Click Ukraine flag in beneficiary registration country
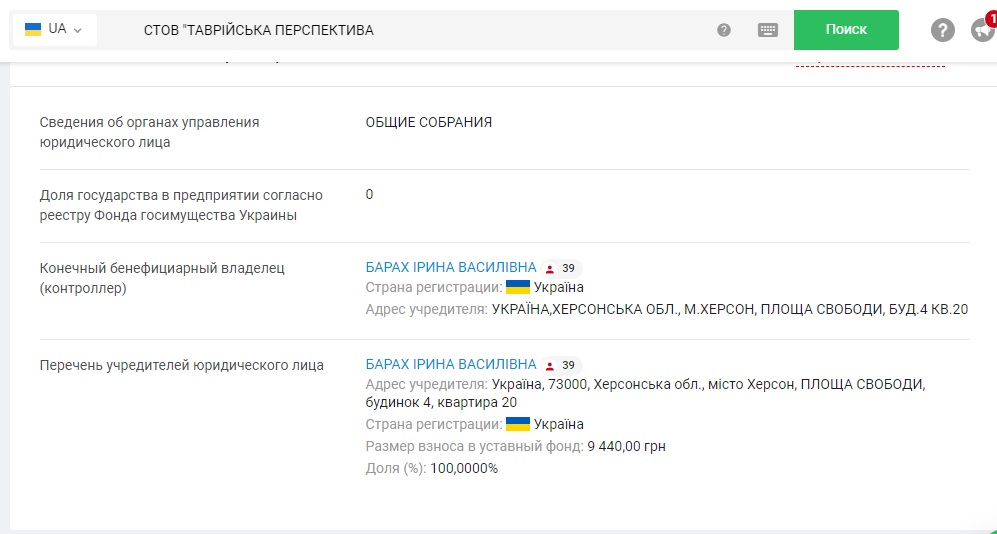This screenshot has height=534, width=997. [x=518, y=288]
